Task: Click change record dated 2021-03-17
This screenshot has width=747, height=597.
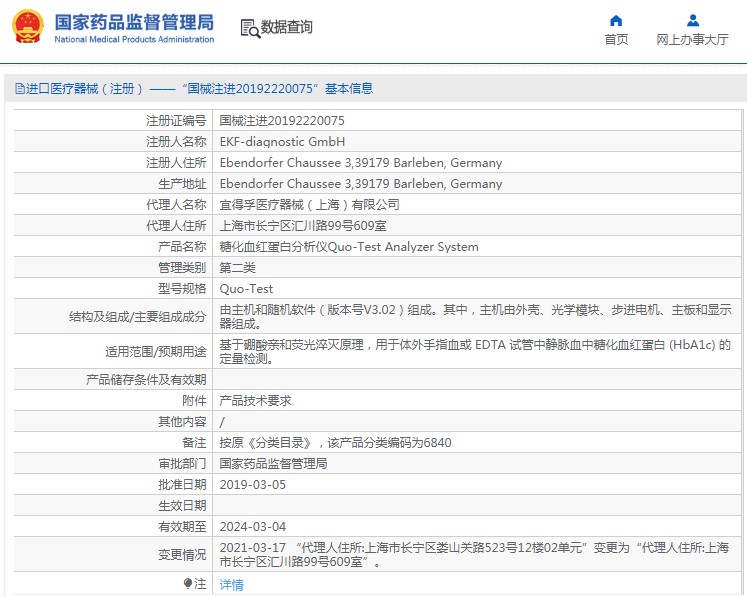Action: tap(474, 555)
